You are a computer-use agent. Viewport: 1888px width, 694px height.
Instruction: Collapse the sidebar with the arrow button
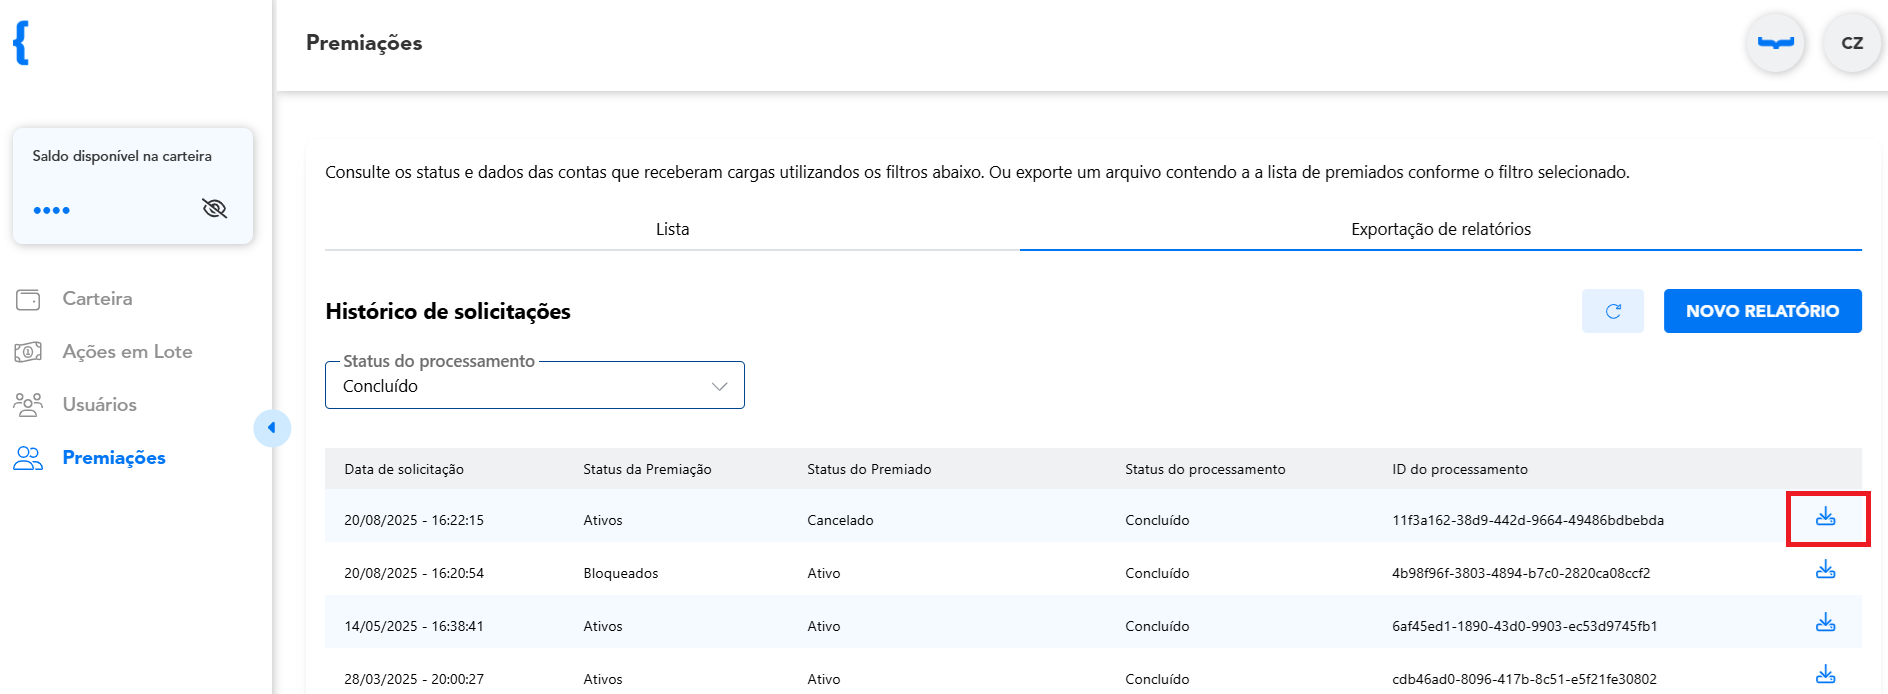pyautogui.click(x=272, y=428)
